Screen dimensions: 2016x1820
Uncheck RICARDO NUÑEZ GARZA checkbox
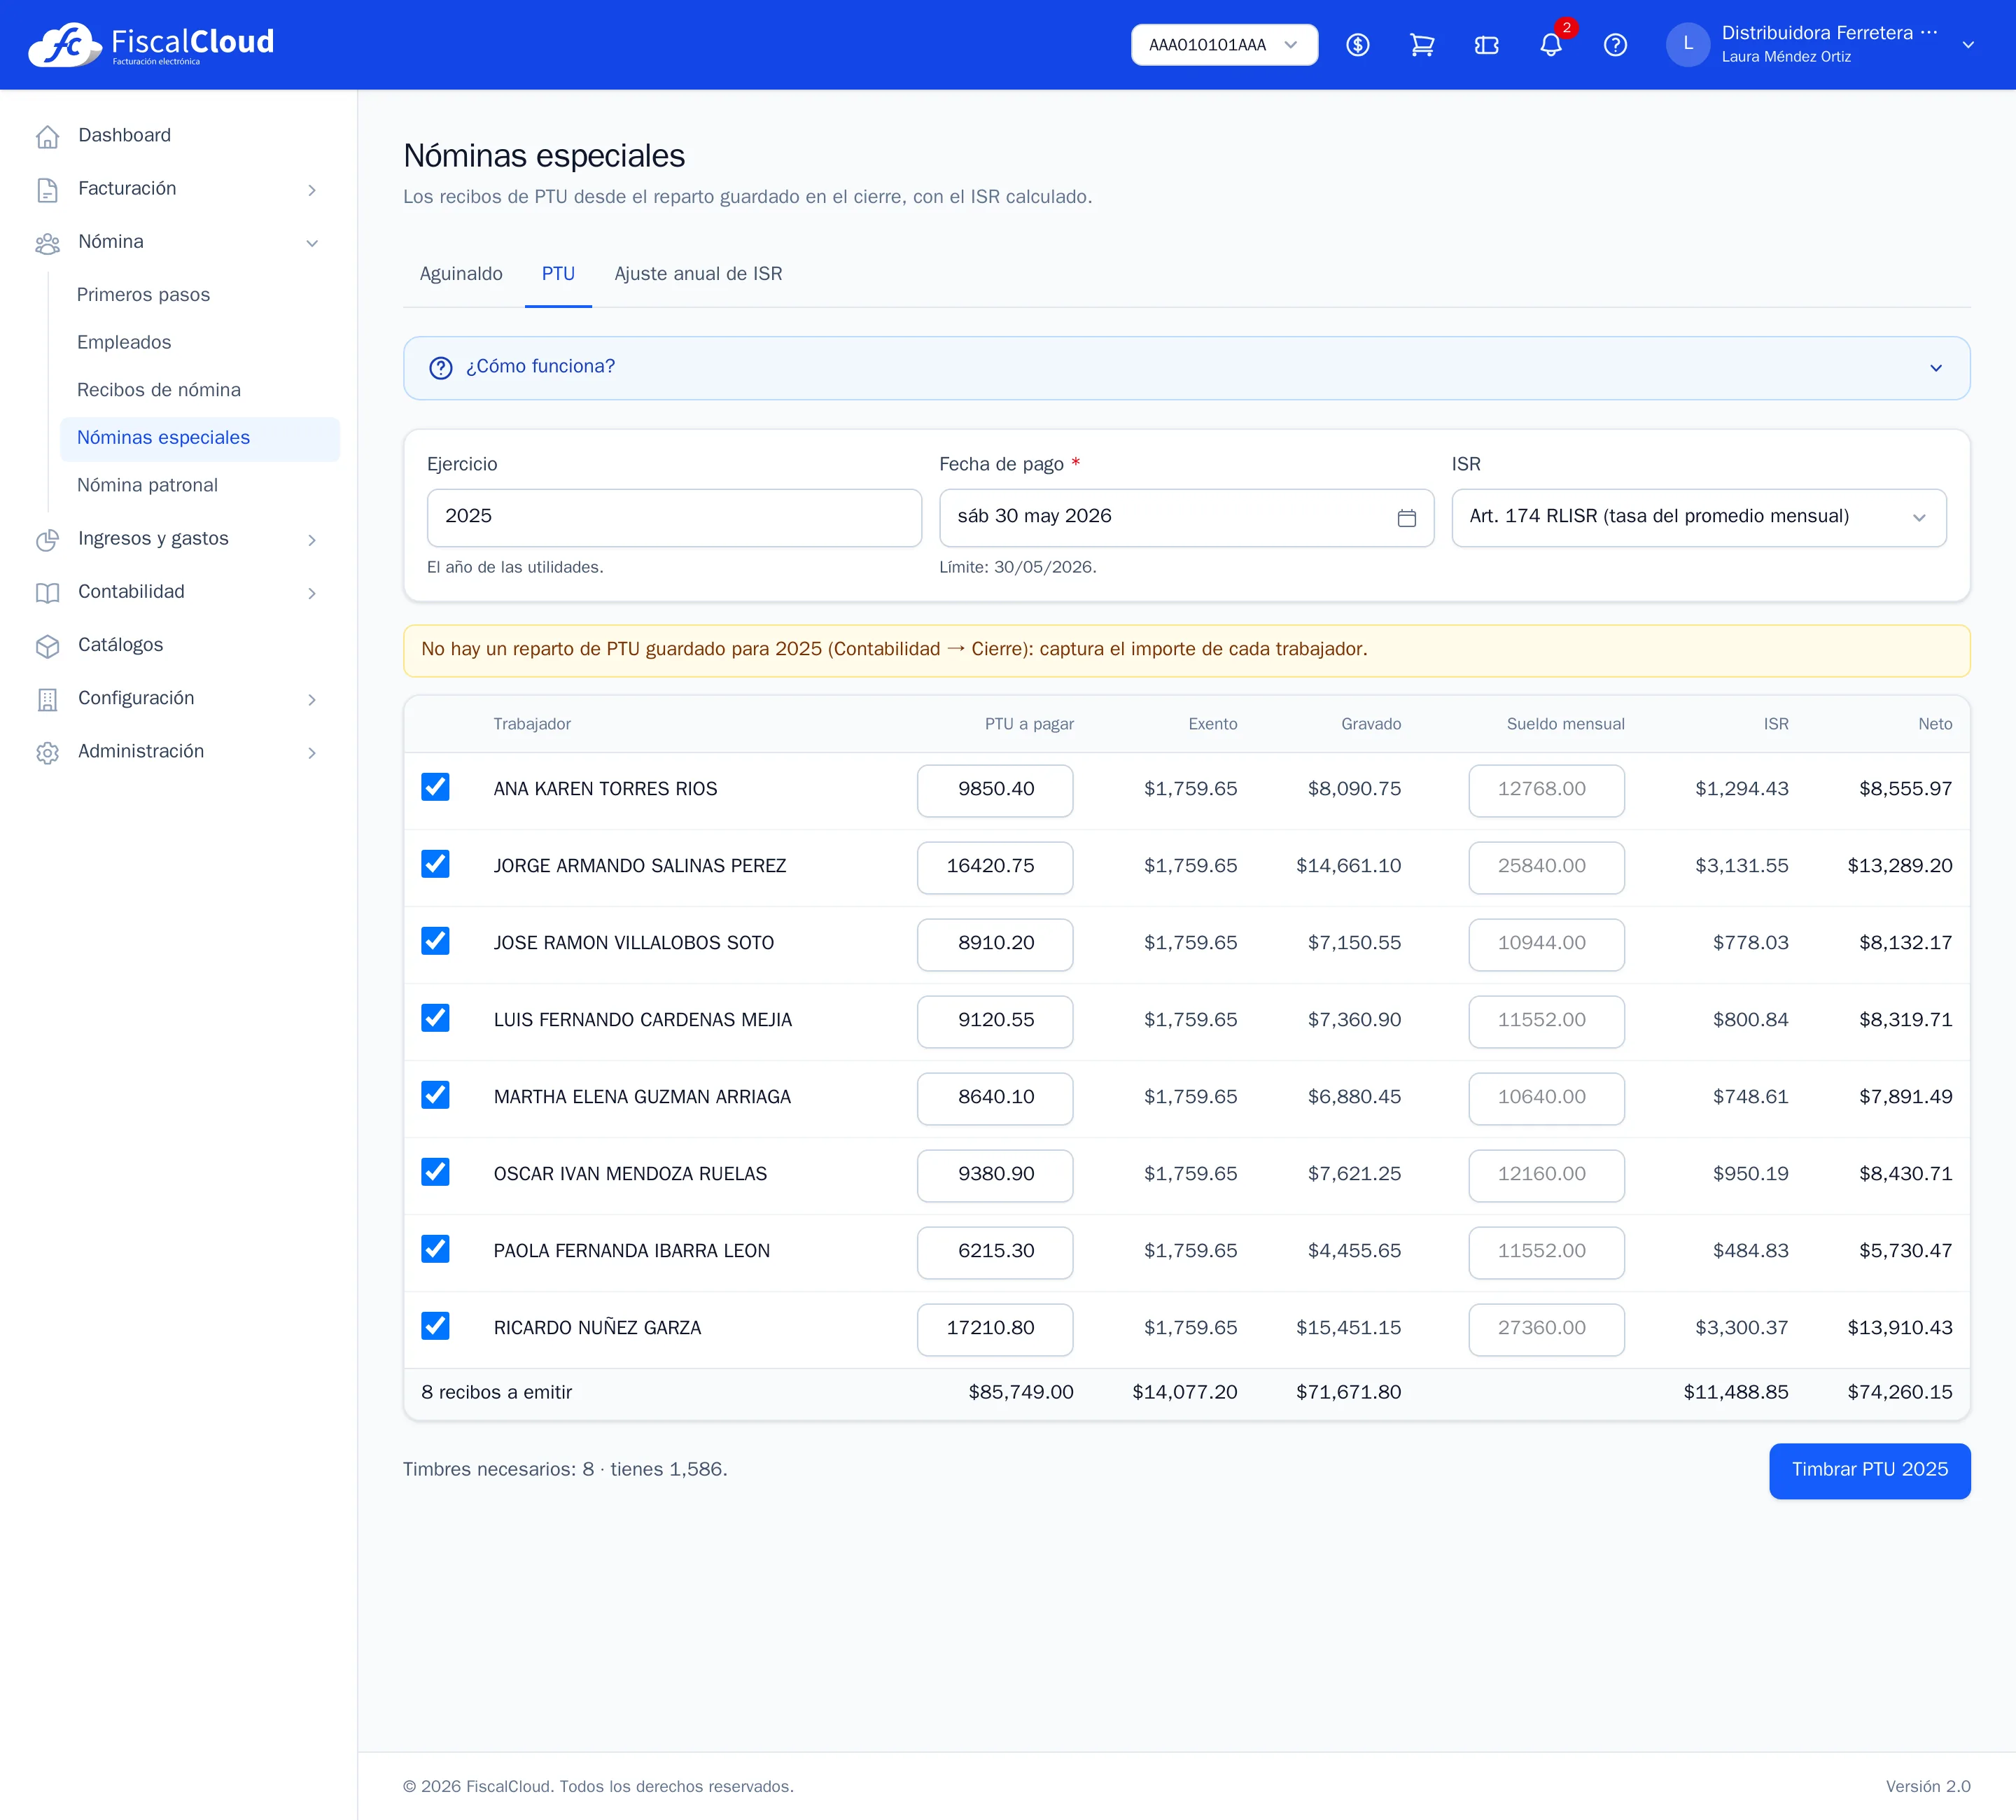coord(435,1326)
